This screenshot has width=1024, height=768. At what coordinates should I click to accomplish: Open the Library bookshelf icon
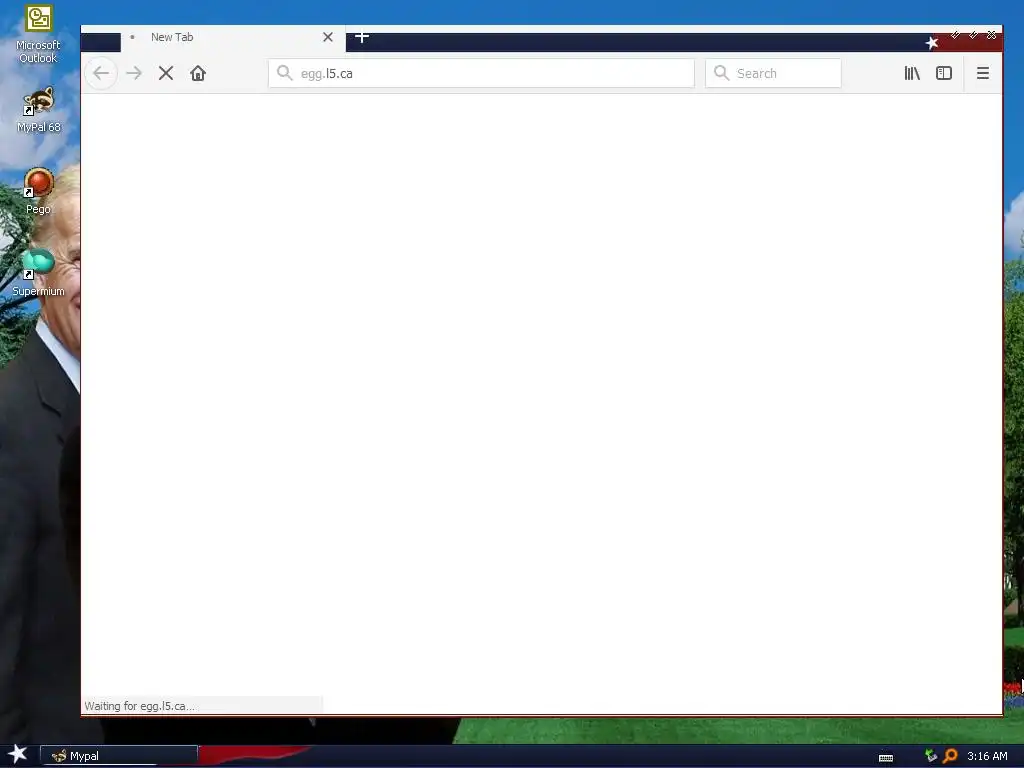(912, 73)
